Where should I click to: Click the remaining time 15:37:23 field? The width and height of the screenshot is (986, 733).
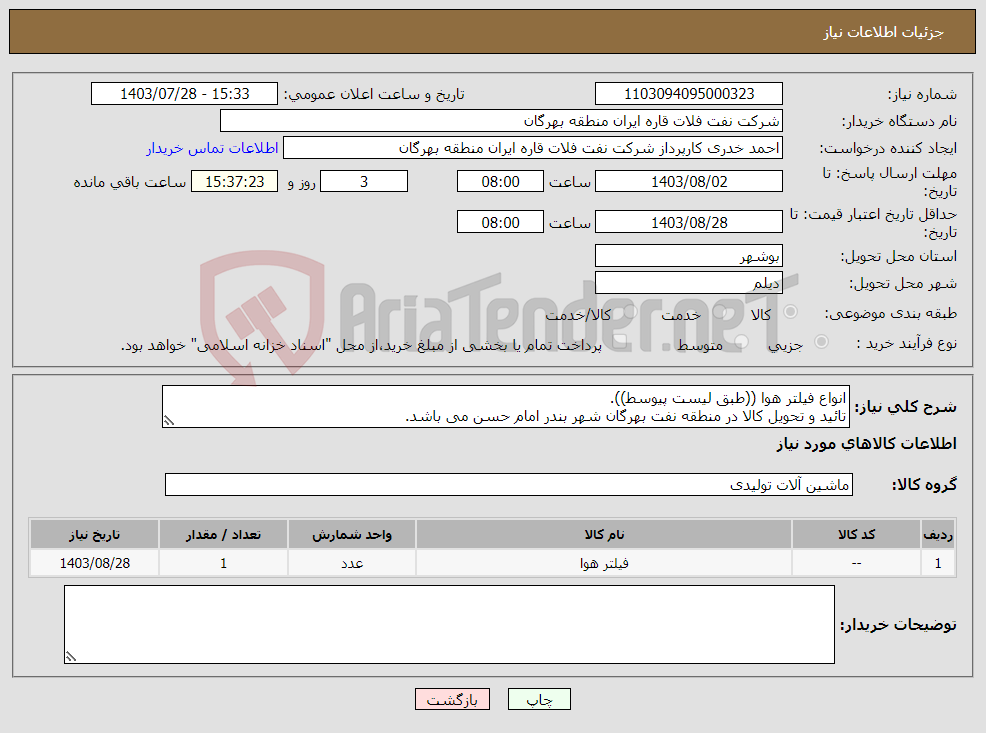[x=234, y=182]
